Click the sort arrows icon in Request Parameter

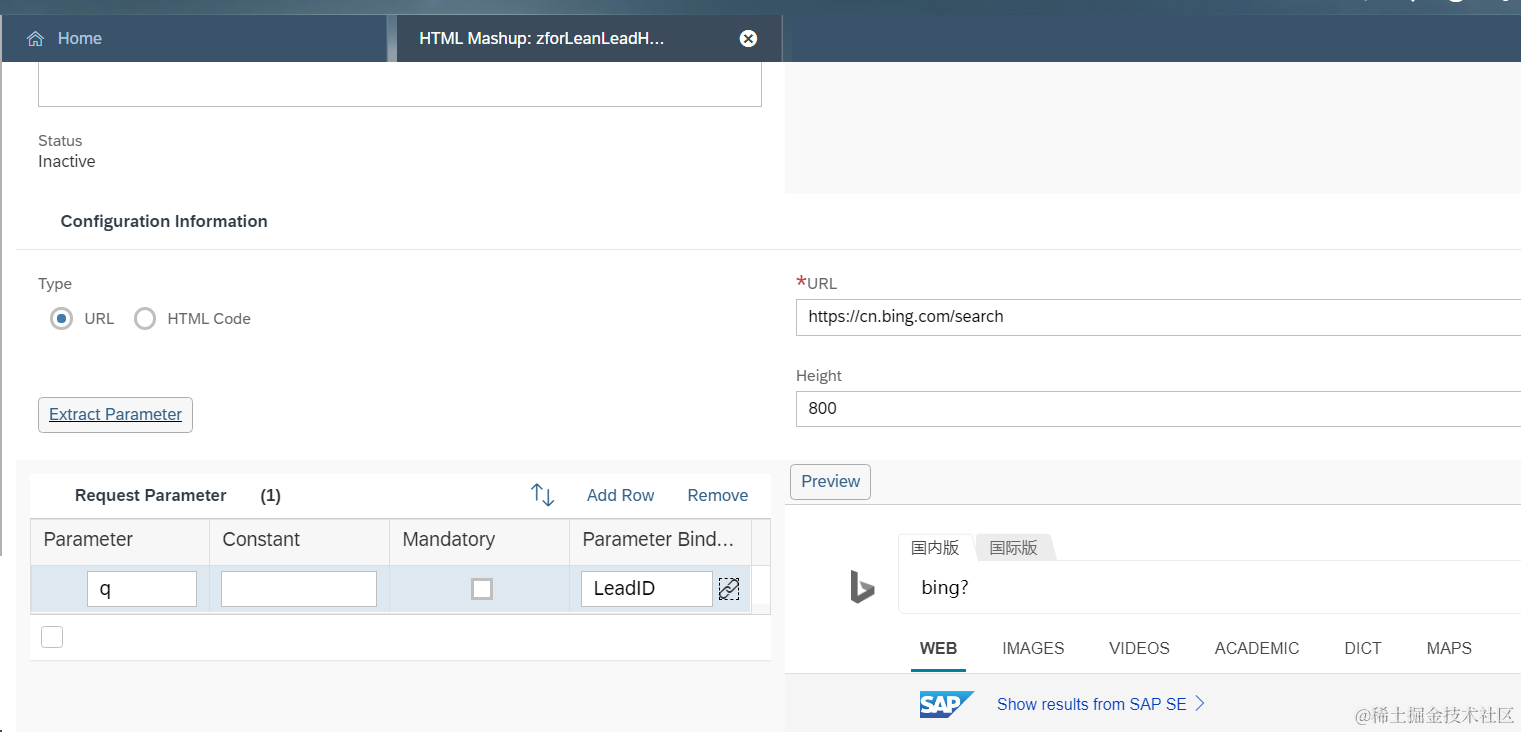pyautogui.click(x=542, y=495)
